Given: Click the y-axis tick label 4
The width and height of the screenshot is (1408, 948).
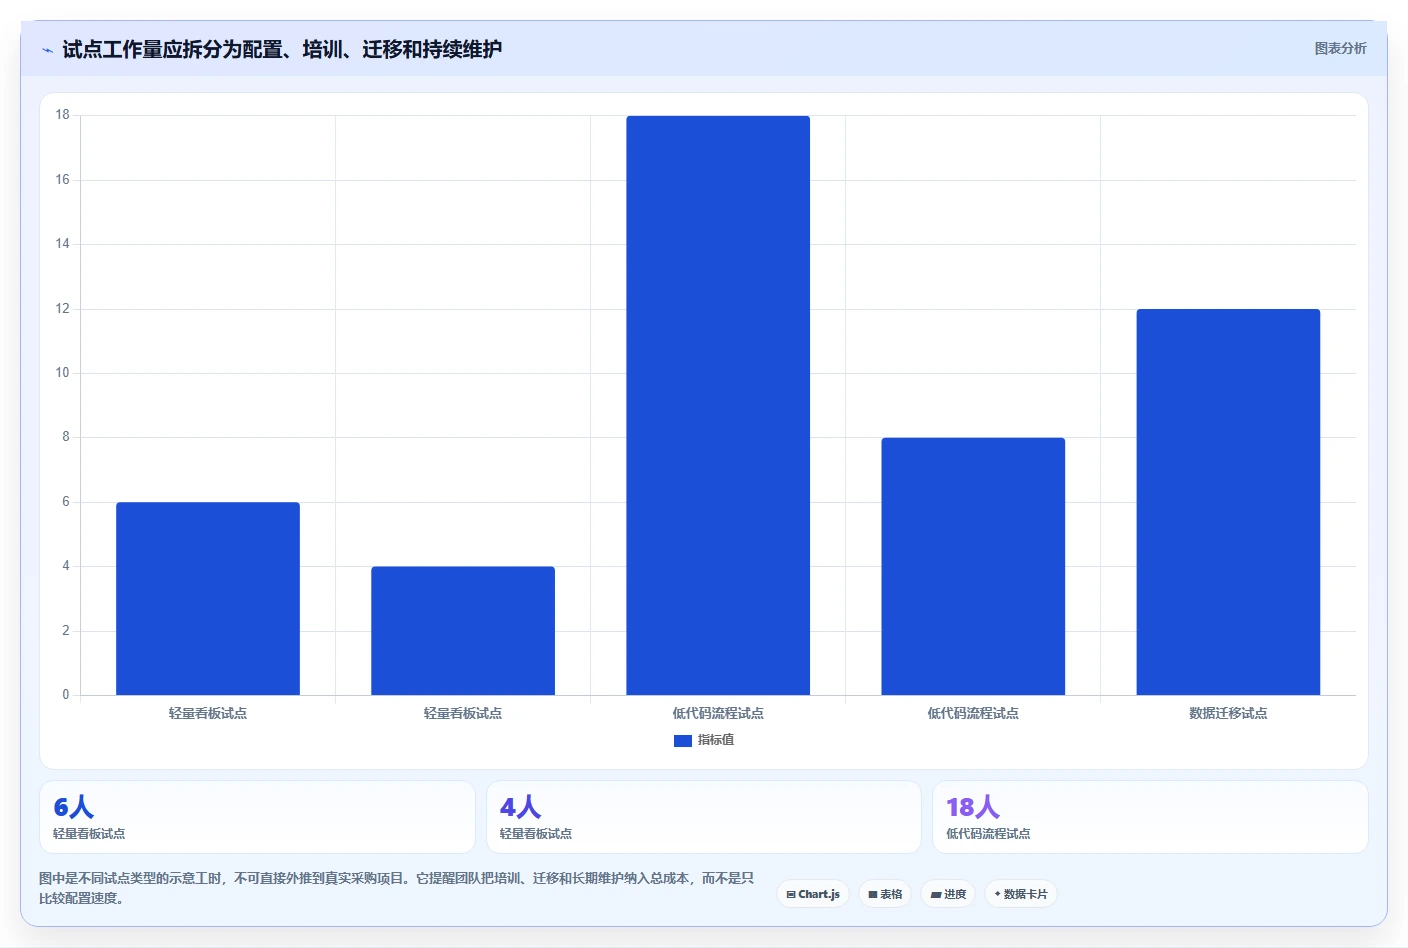Looking at the screenshot, I should point(66,566).
